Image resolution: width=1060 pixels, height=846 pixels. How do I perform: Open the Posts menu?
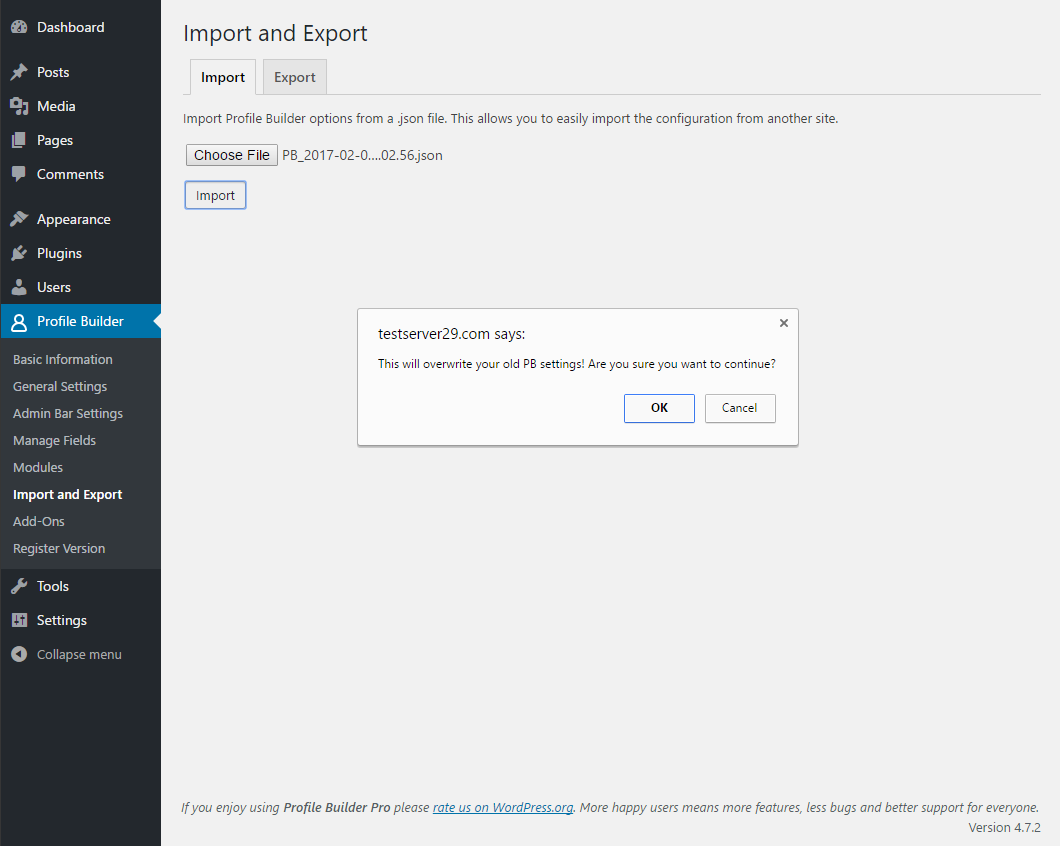(53, 72)
